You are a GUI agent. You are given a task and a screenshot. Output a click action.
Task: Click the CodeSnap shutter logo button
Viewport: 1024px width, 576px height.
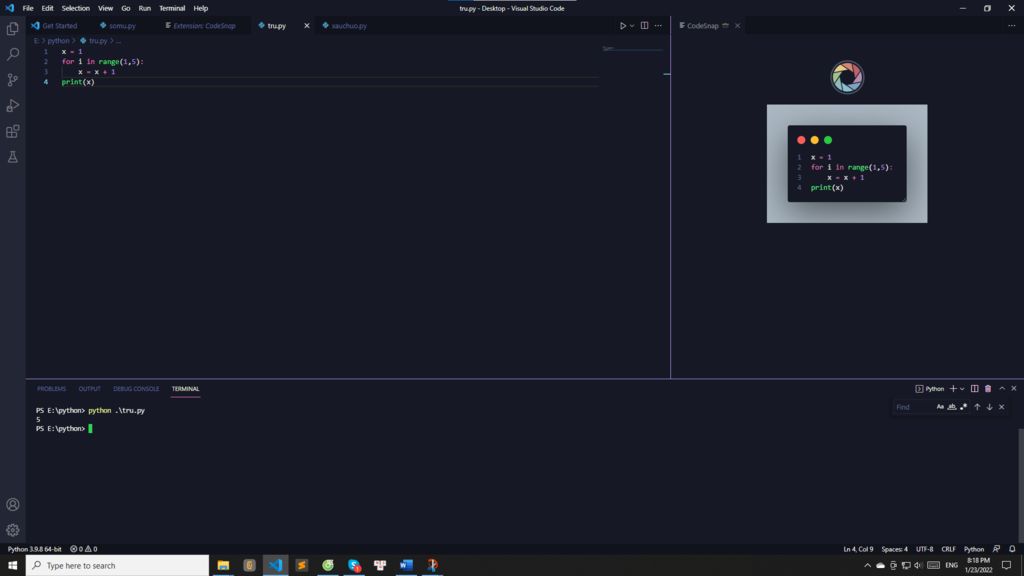coord(847,77)
